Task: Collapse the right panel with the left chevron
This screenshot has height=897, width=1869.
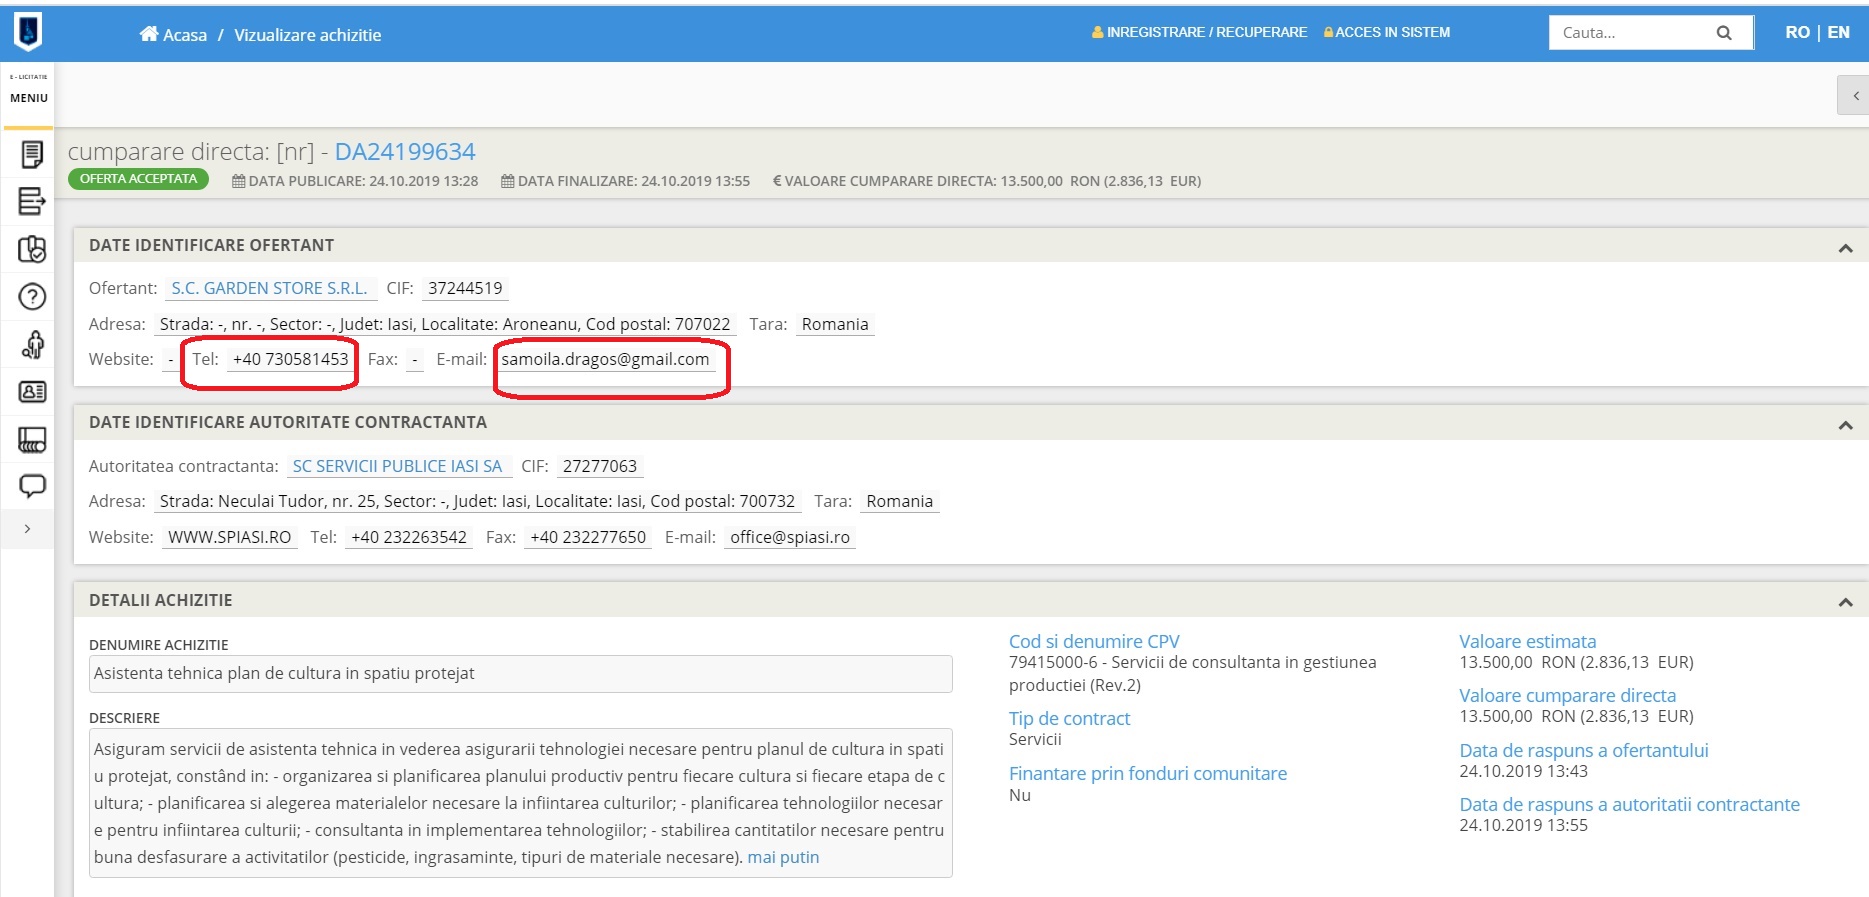Action: click(1856, 96)
